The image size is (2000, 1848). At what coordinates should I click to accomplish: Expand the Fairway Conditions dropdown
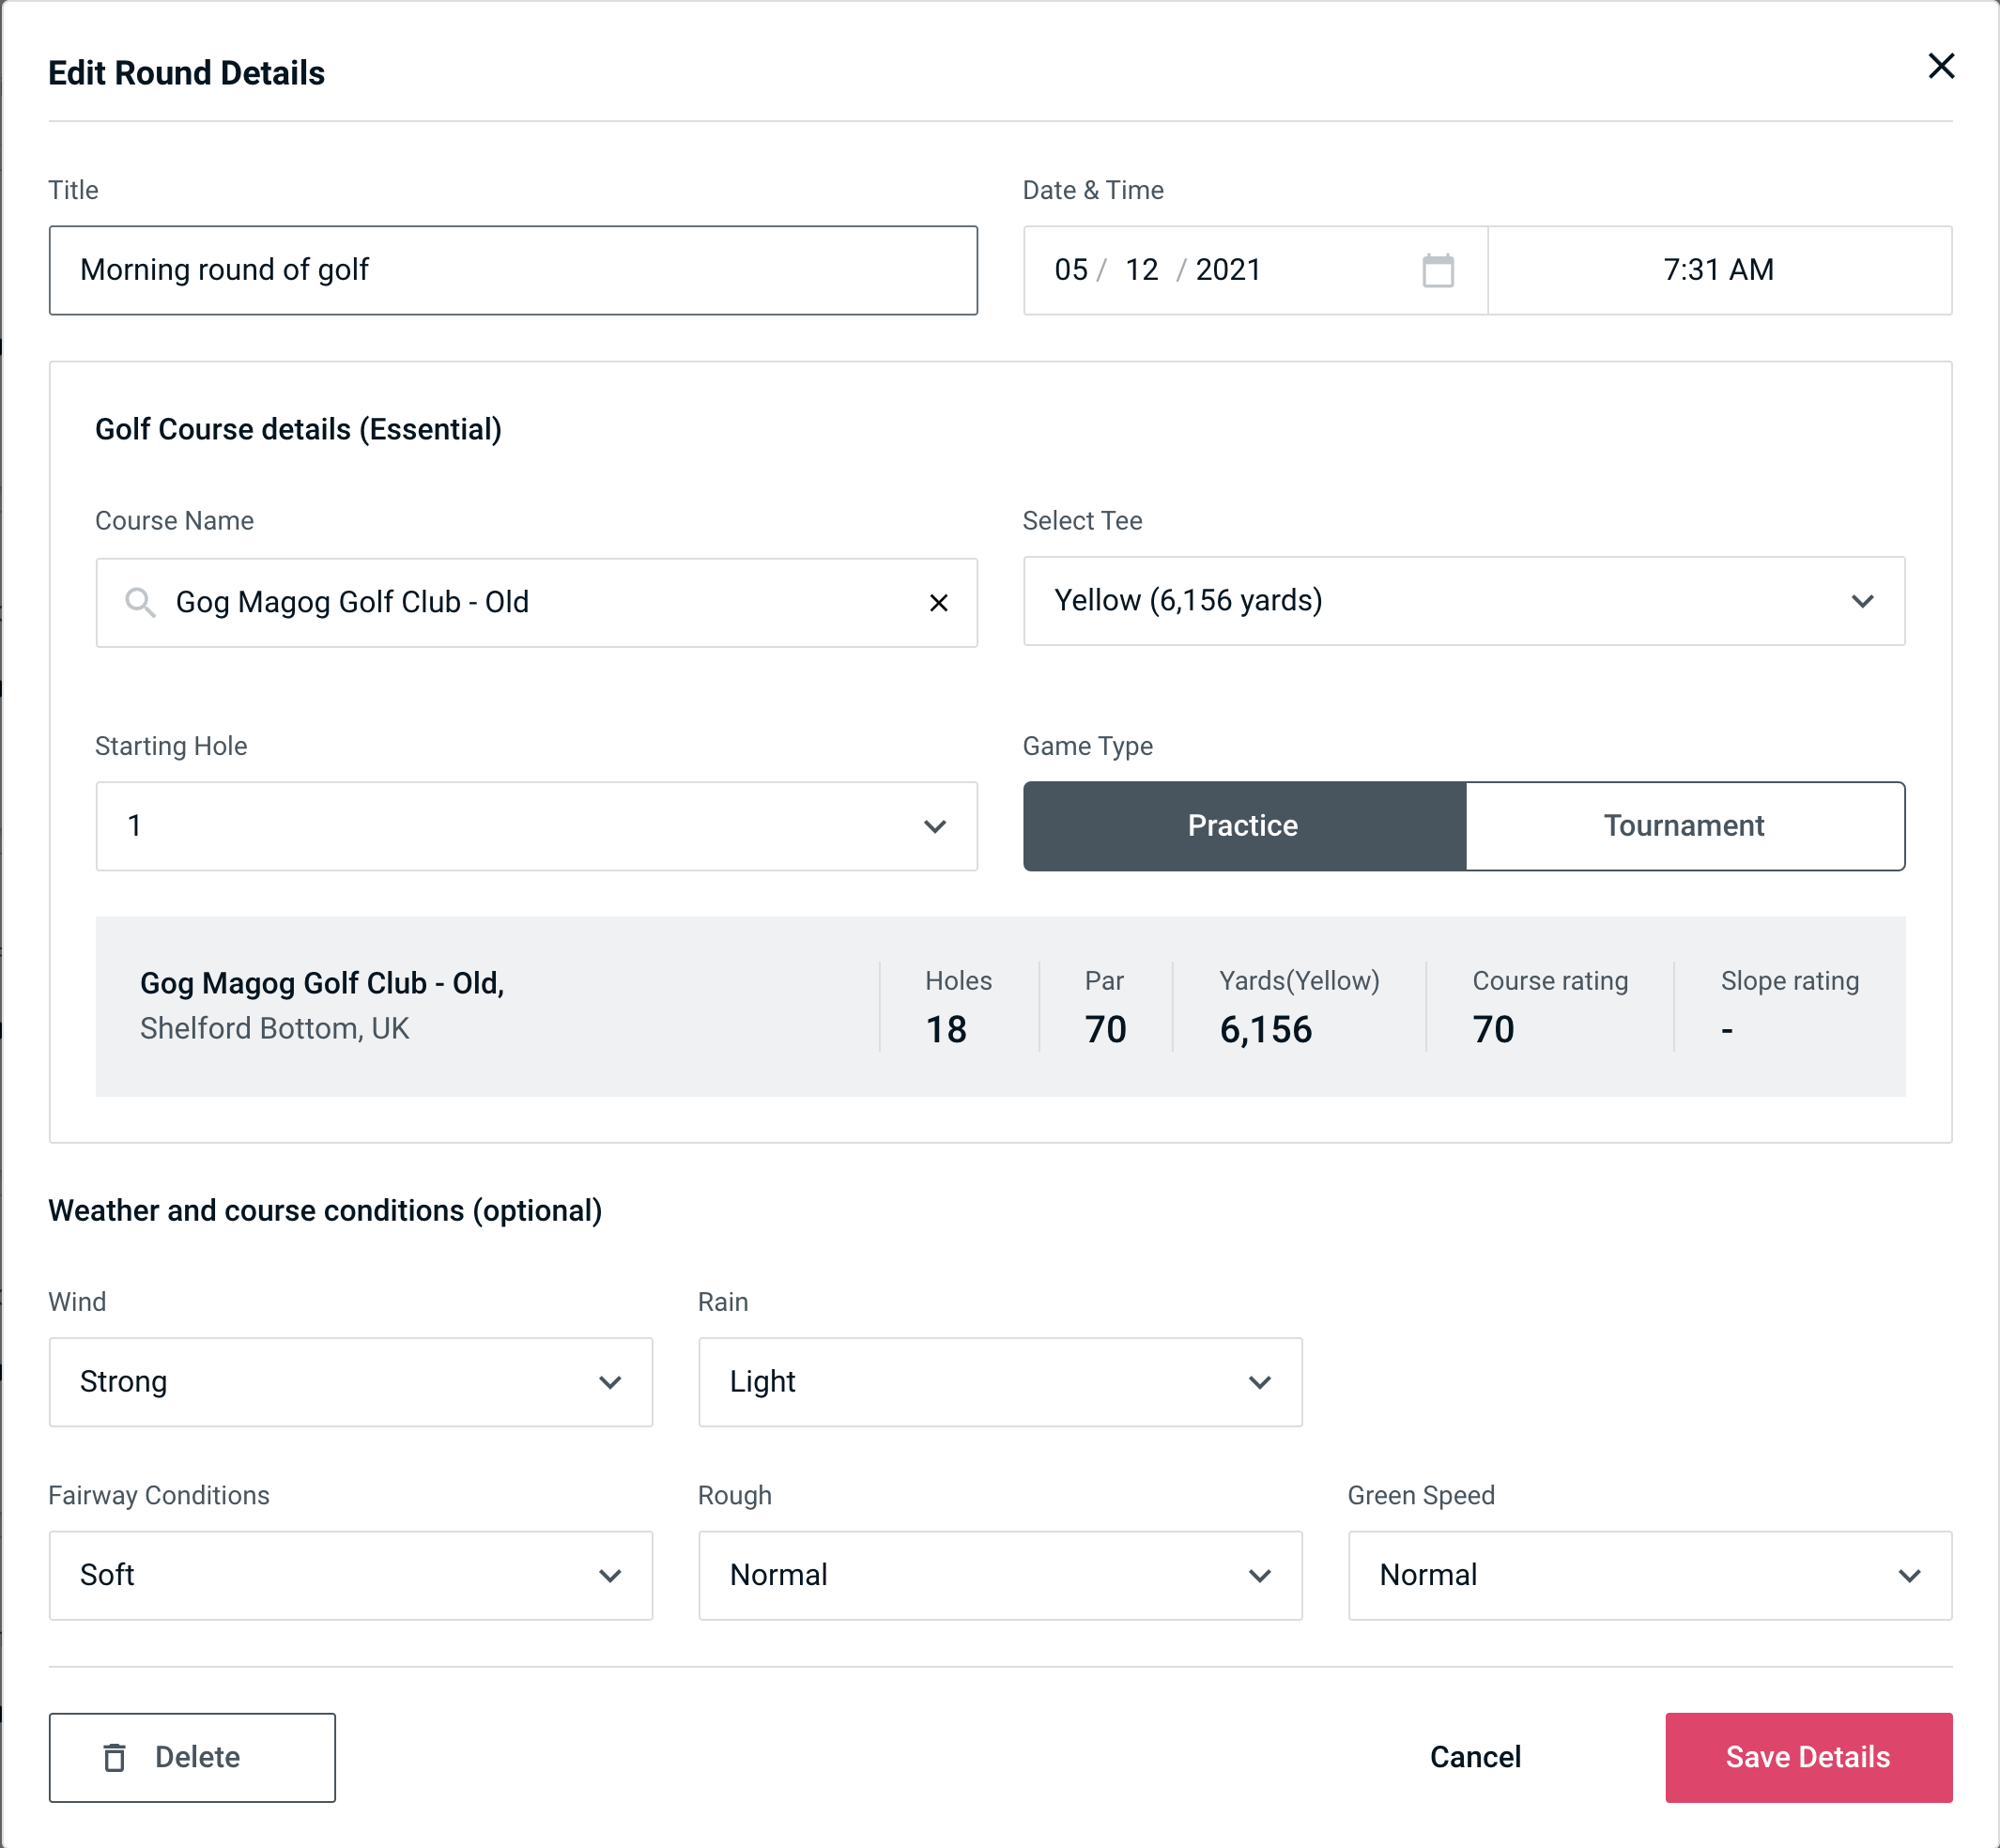(x=350, y=1575)
